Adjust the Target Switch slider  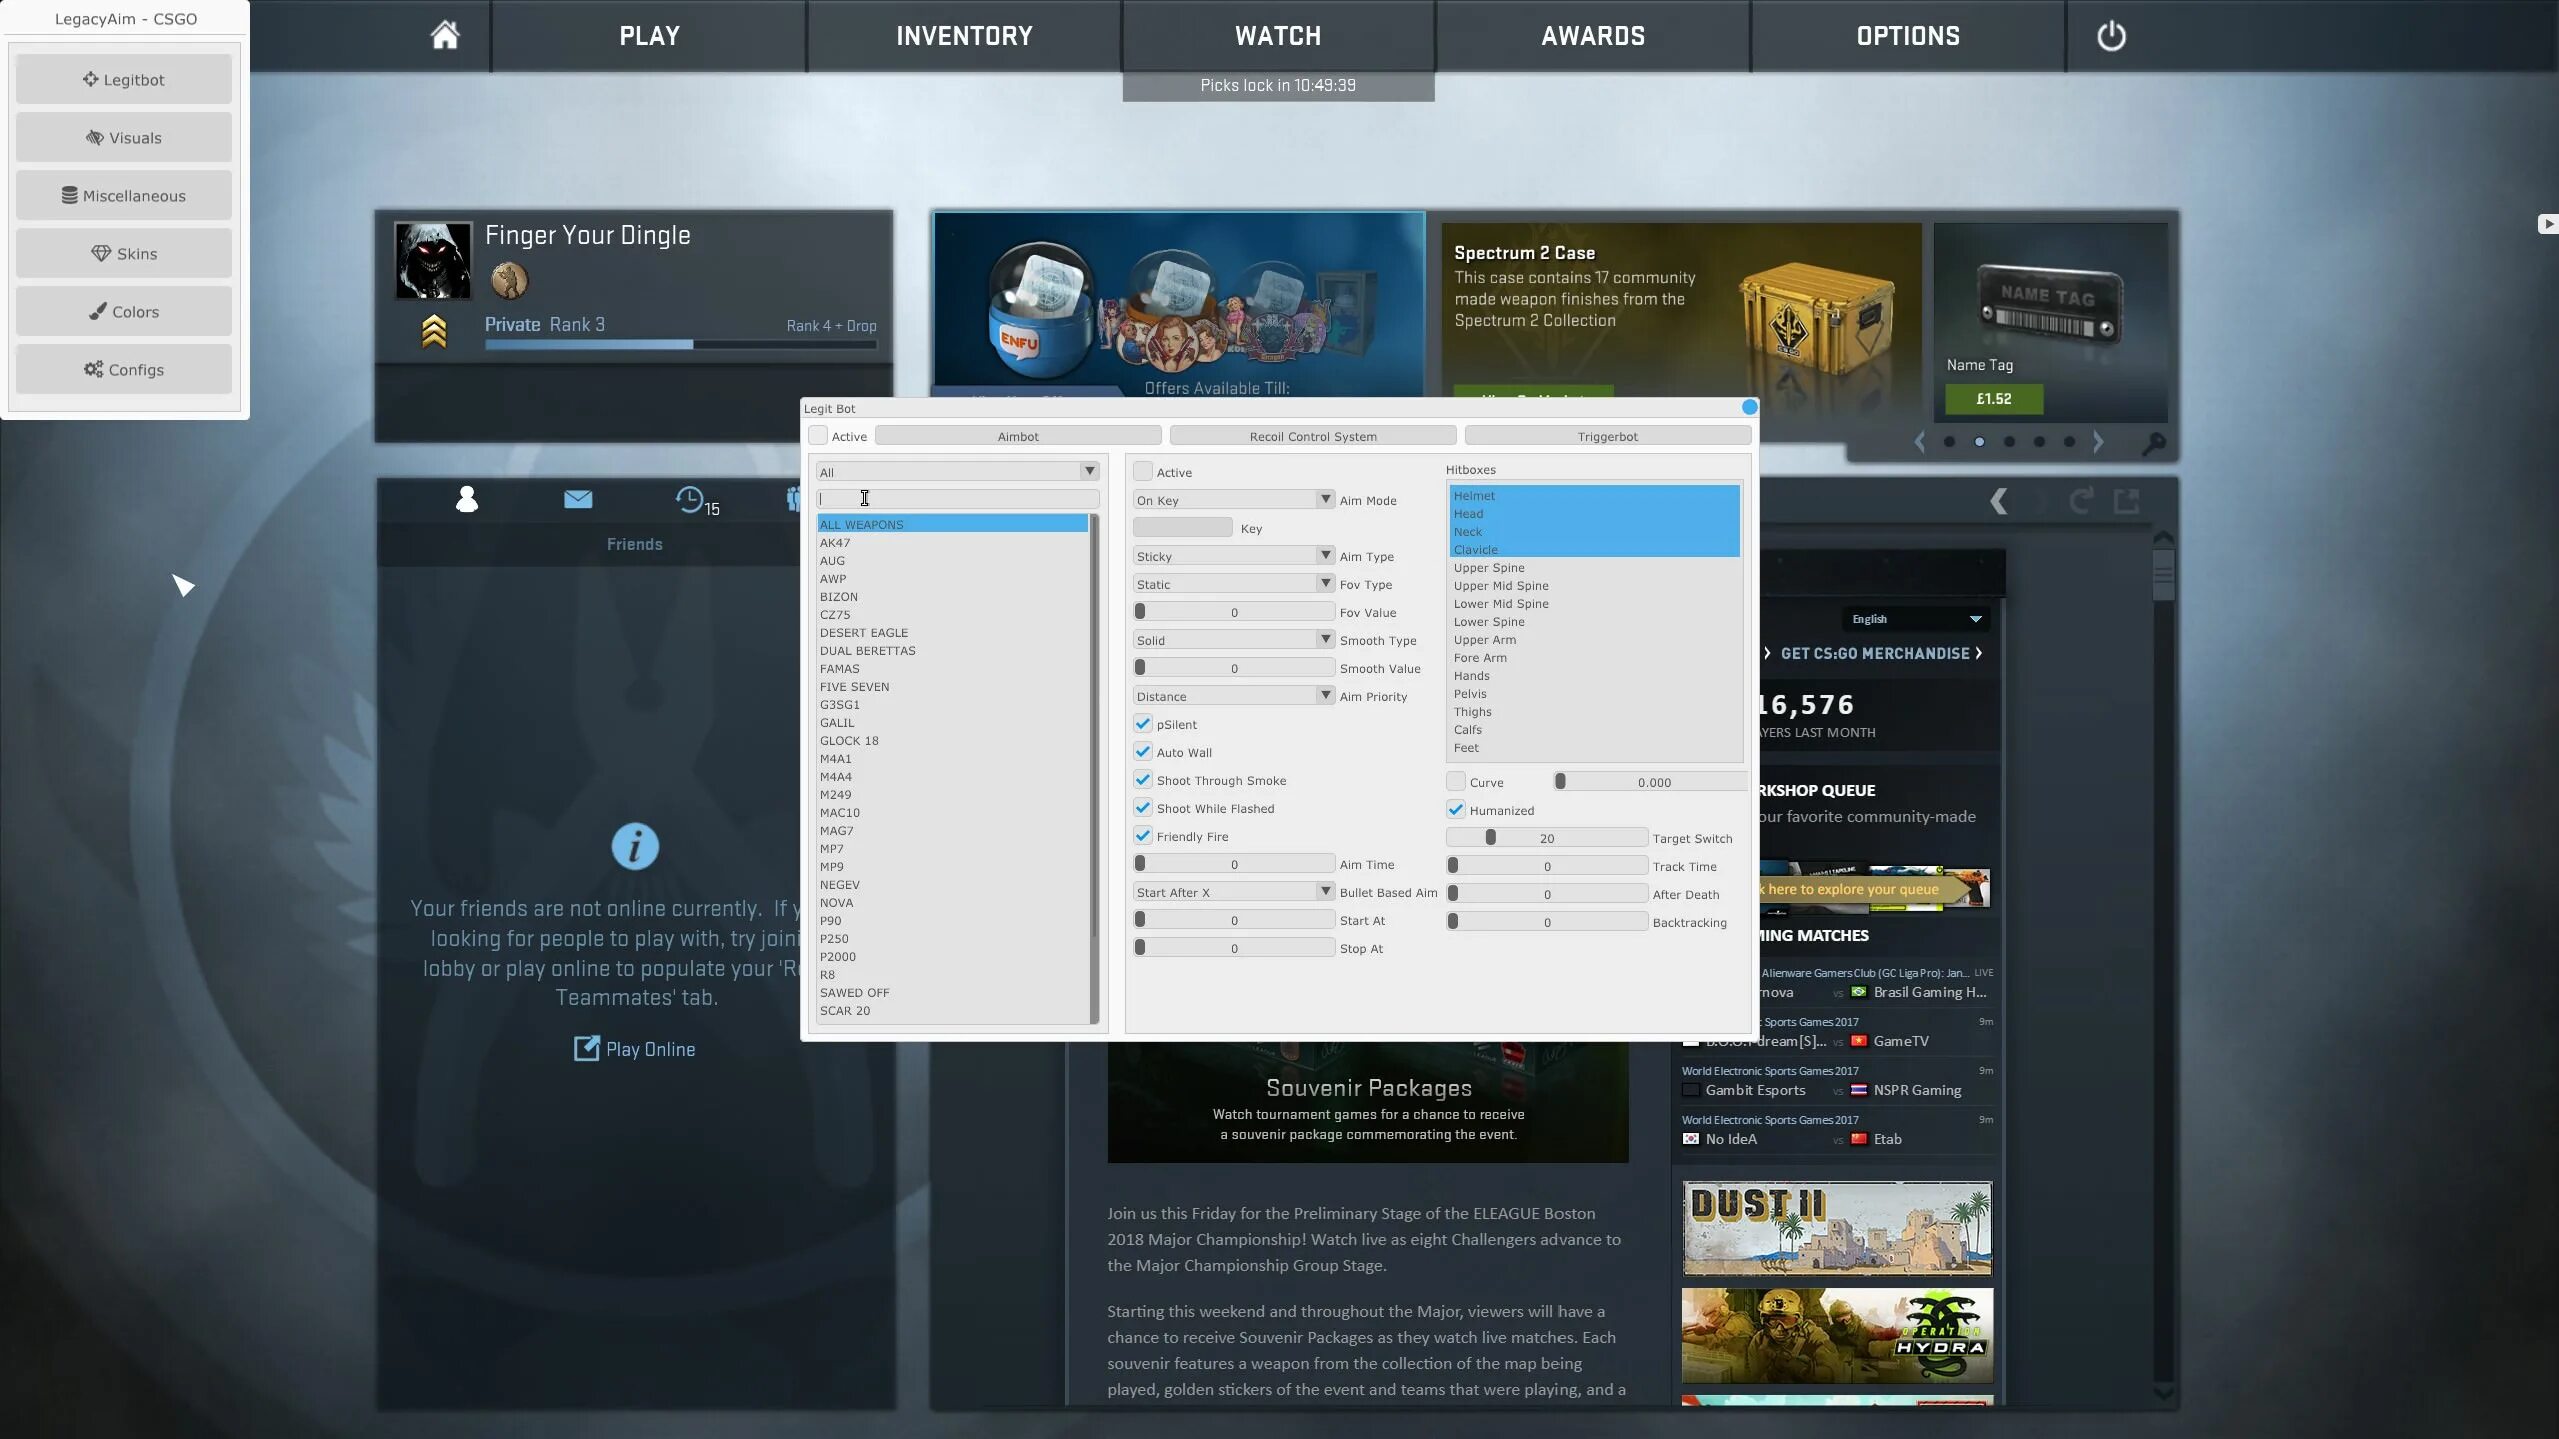pos(1547,838)
